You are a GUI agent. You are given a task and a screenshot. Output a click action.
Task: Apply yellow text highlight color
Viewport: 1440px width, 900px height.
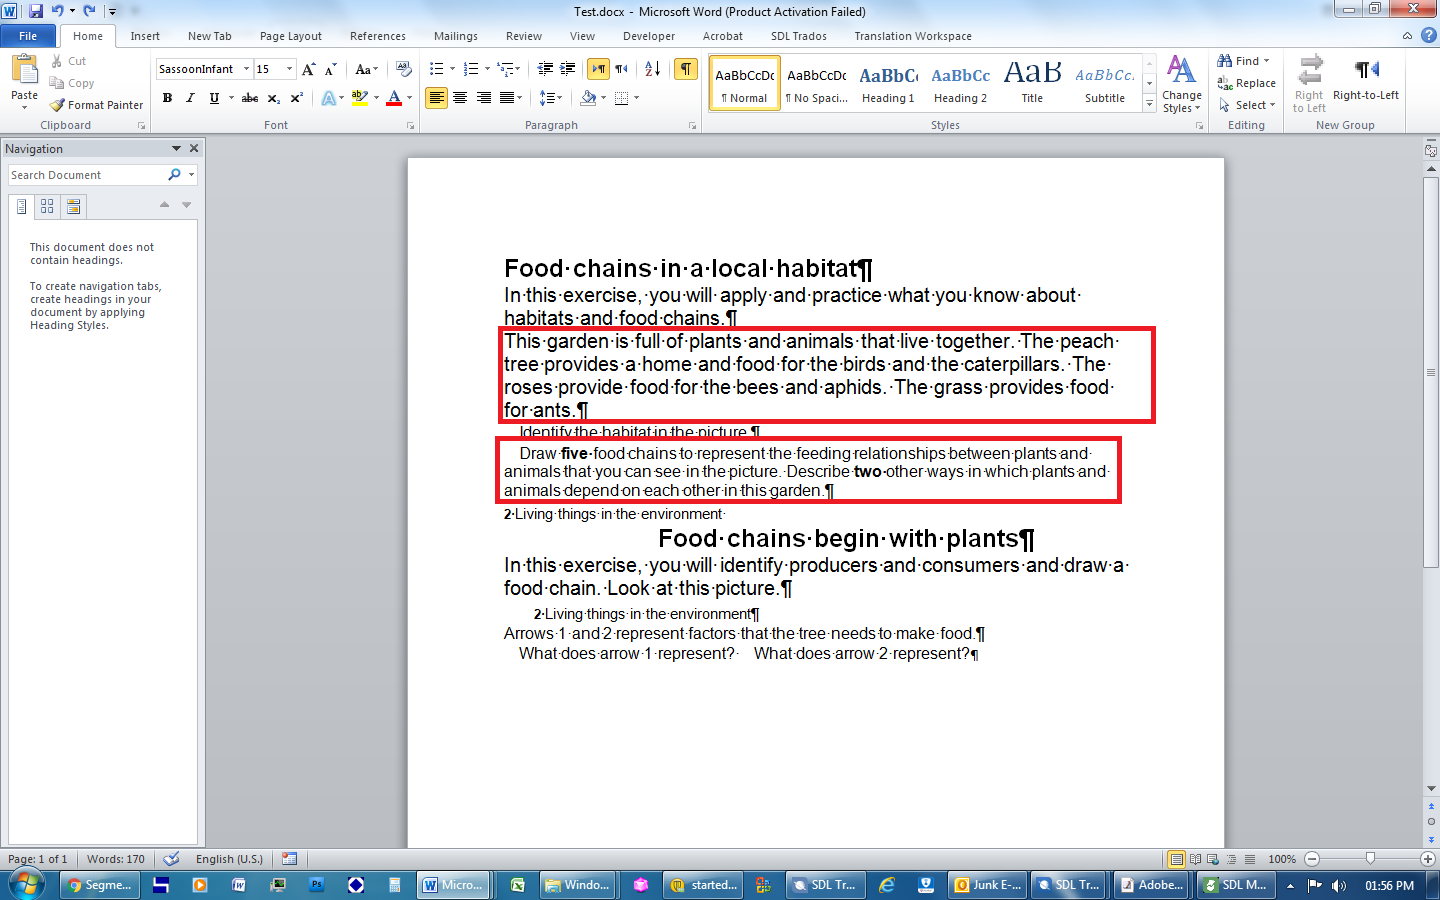[360, 98]
